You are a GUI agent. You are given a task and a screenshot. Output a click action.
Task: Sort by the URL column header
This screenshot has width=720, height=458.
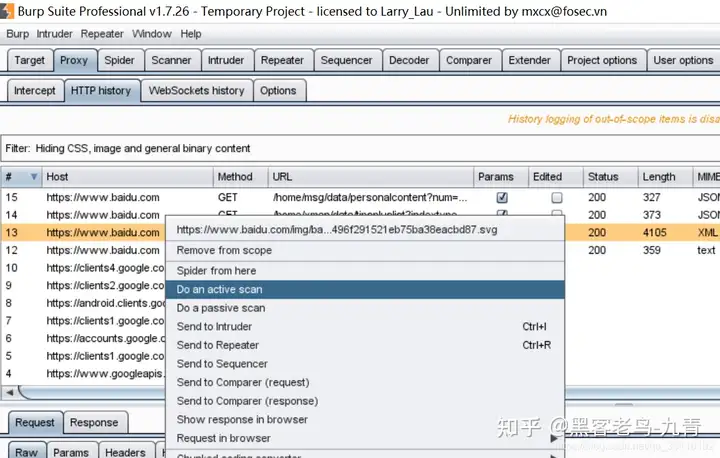pos(371,177)
